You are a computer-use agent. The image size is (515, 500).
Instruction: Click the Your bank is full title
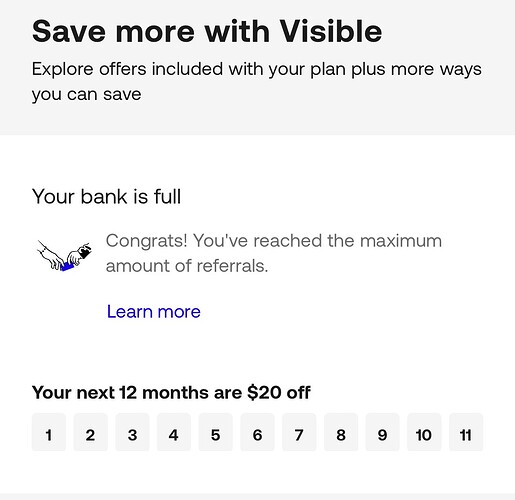(x=107, y=196)
